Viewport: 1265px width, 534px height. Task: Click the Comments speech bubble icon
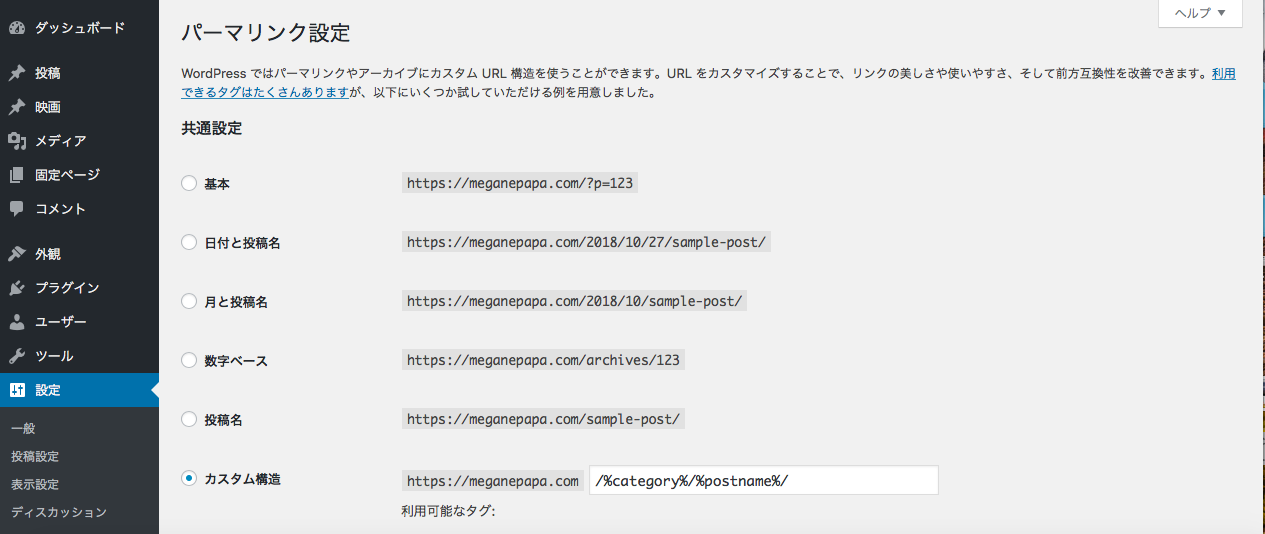click(x=17, y=209)
